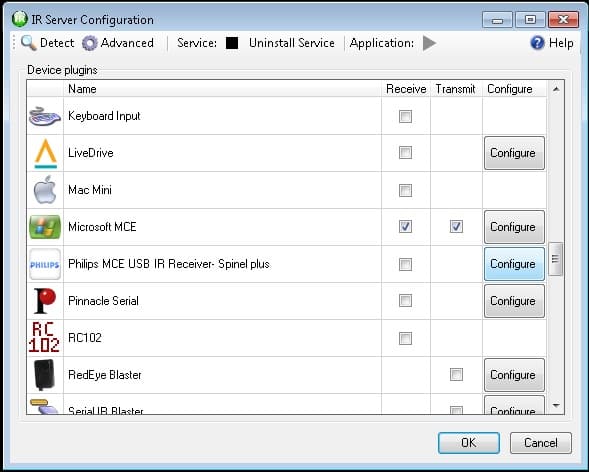Viewport: 589px width, 472px height.
Task: Click the scrollbar up arrow in plugin list
Action: pos(556,89)
